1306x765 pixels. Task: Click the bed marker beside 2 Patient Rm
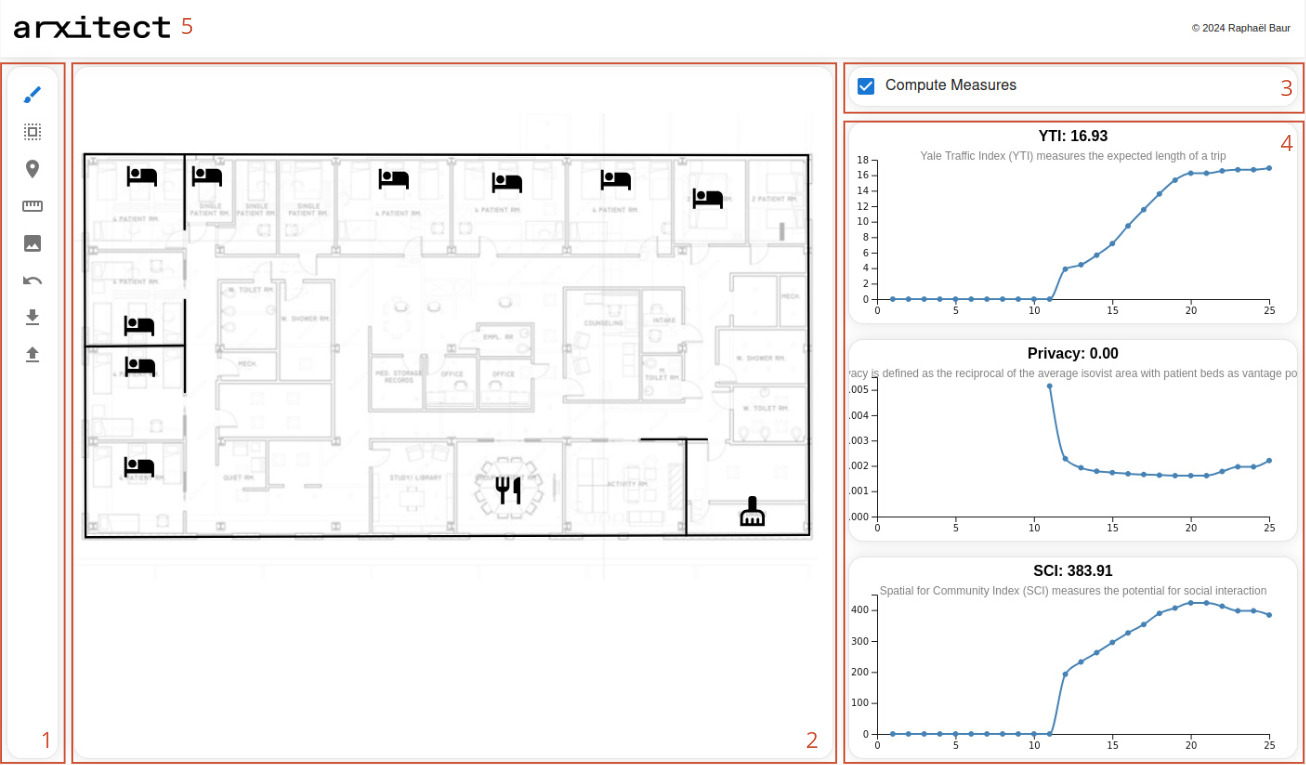pyautogui.click(x=708, y=197)
